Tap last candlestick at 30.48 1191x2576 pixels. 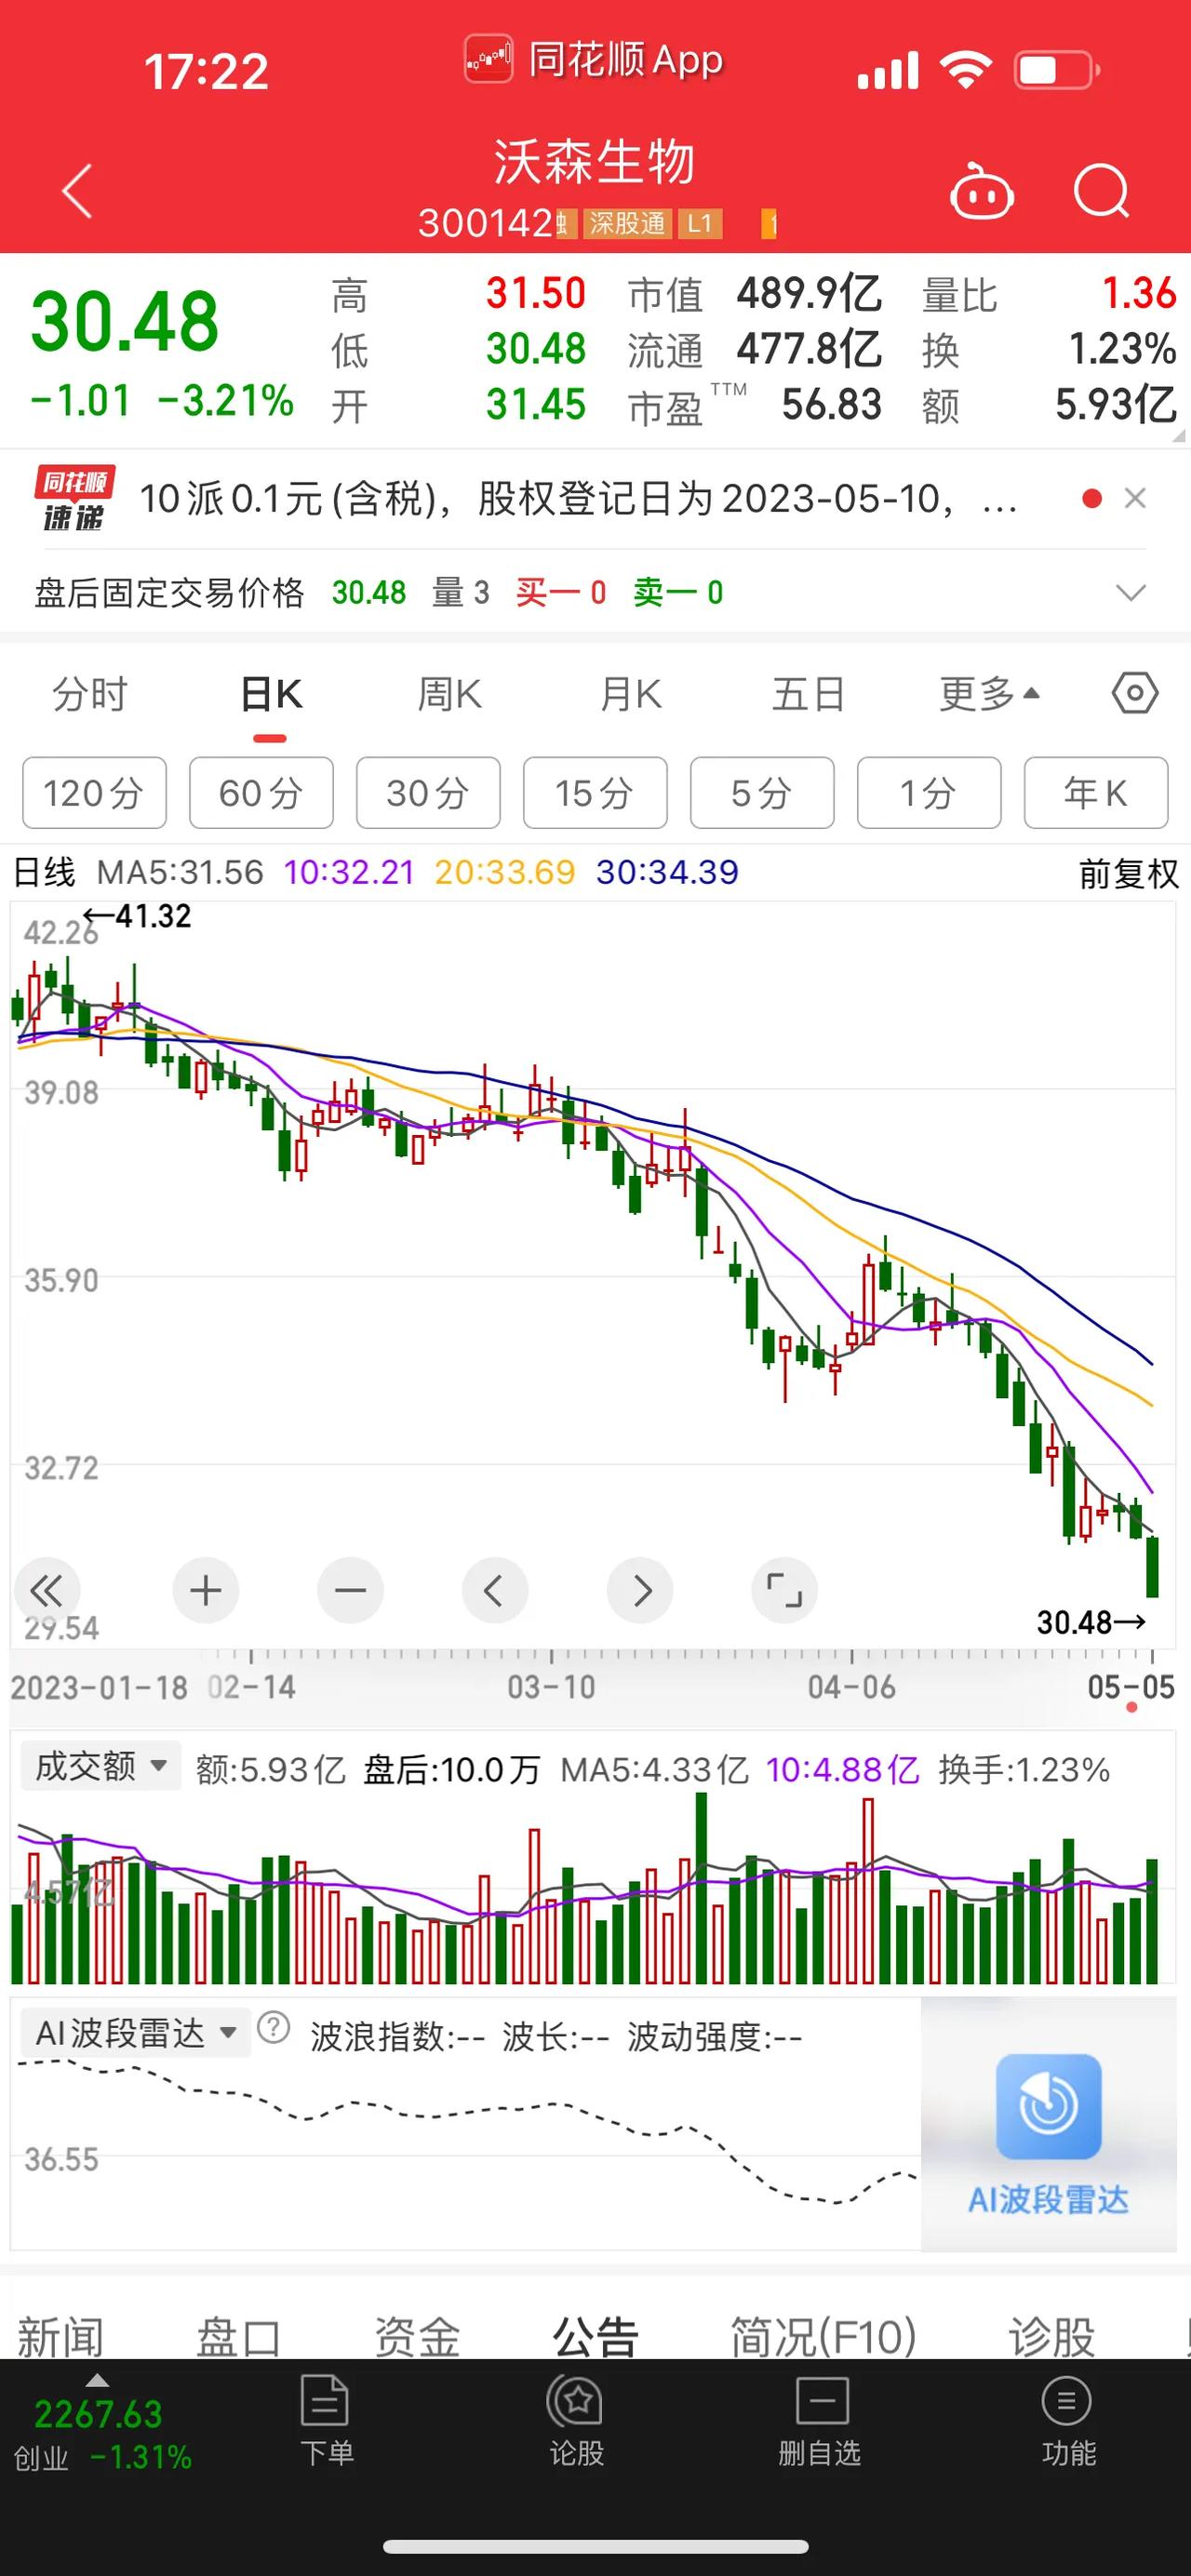tap(1152, 1566)
